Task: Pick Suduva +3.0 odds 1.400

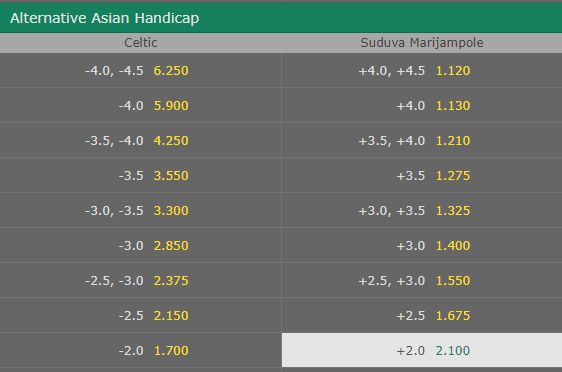Action: pos(422,245)
